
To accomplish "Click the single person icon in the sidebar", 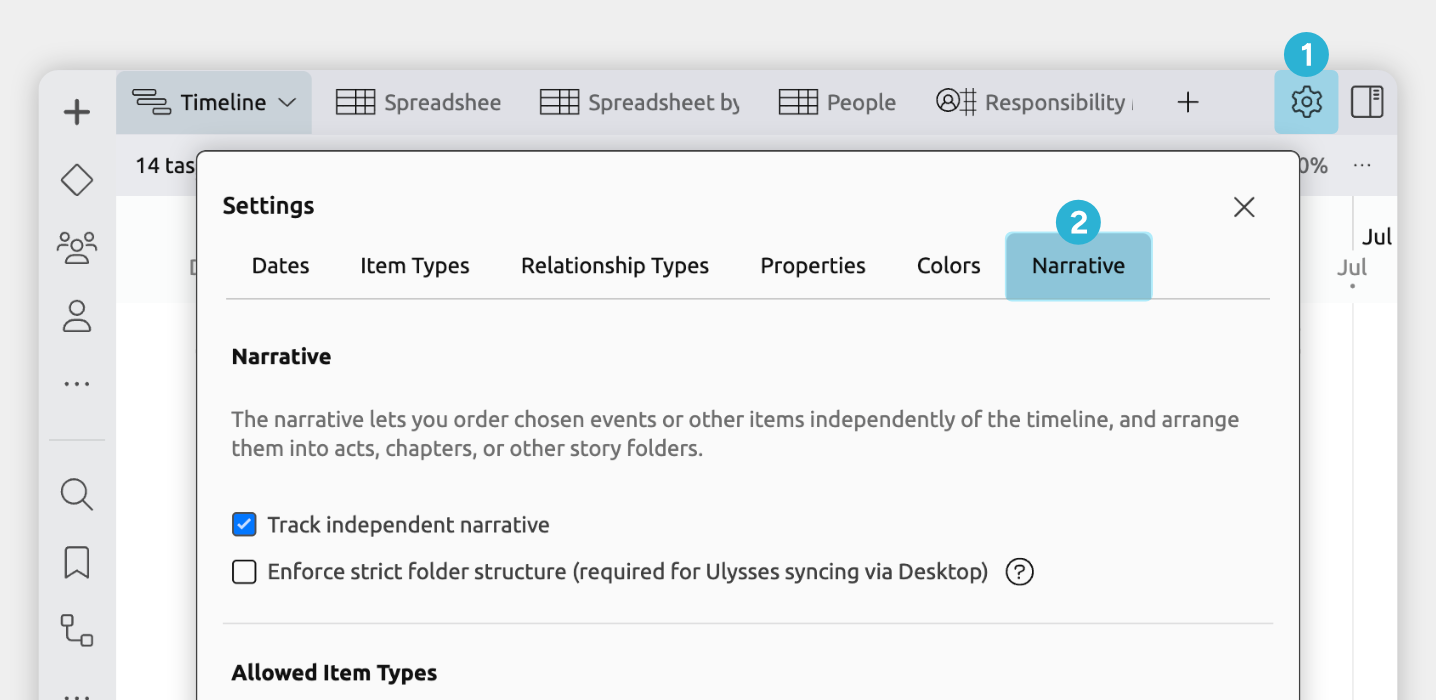I will 77,316.
